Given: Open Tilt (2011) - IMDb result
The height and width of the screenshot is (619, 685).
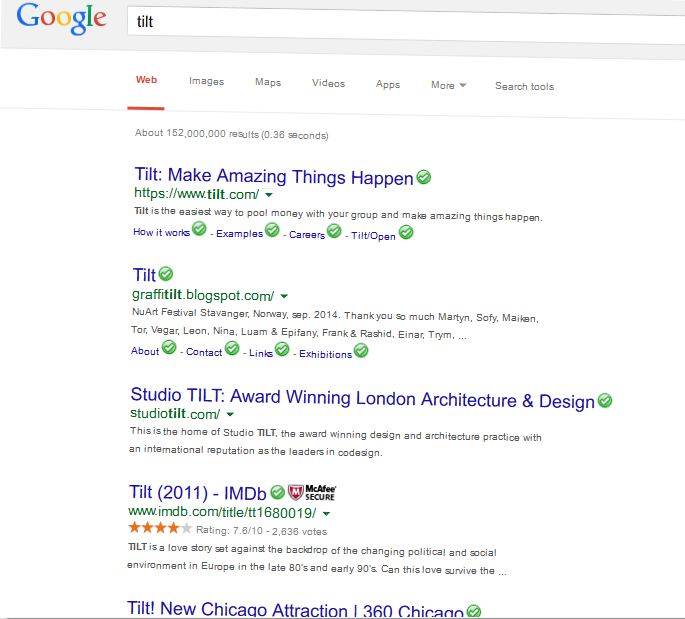Looking at the screenshot, I should [198, 493].
